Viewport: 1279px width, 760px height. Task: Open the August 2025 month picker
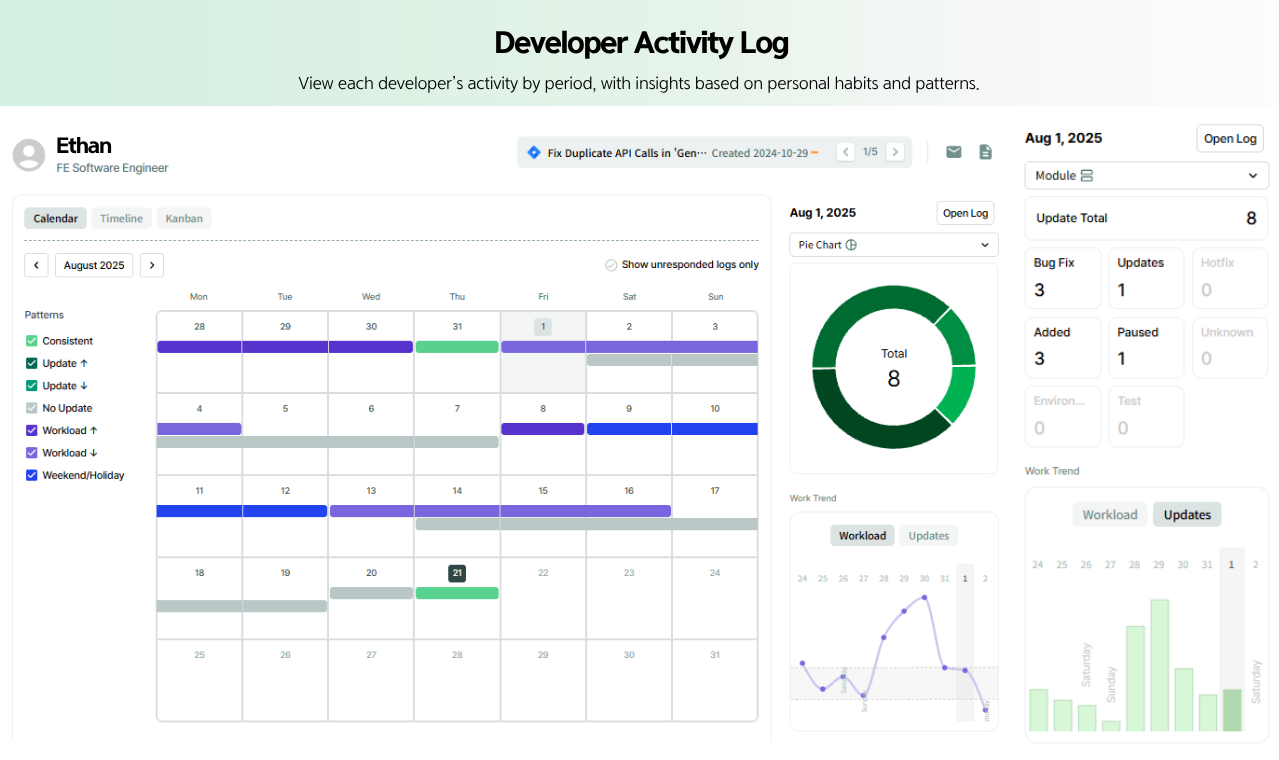(94, 265)
